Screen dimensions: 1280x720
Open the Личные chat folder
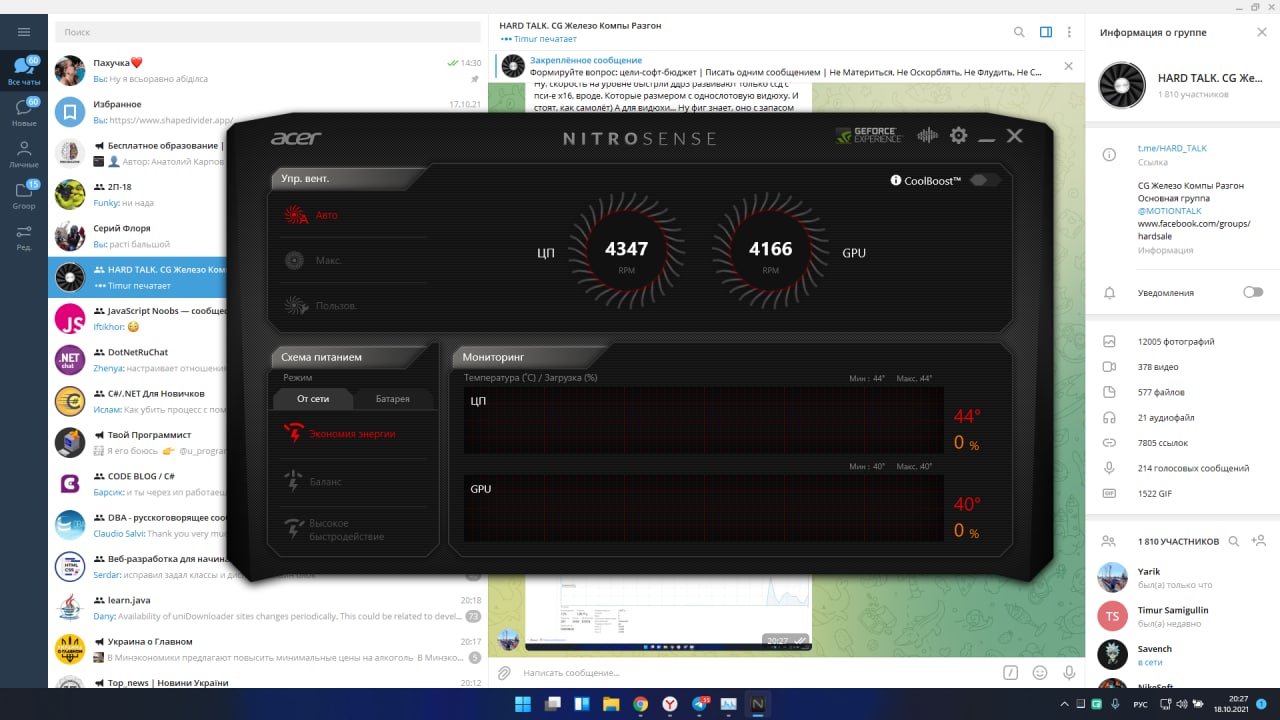click(24, 154)
